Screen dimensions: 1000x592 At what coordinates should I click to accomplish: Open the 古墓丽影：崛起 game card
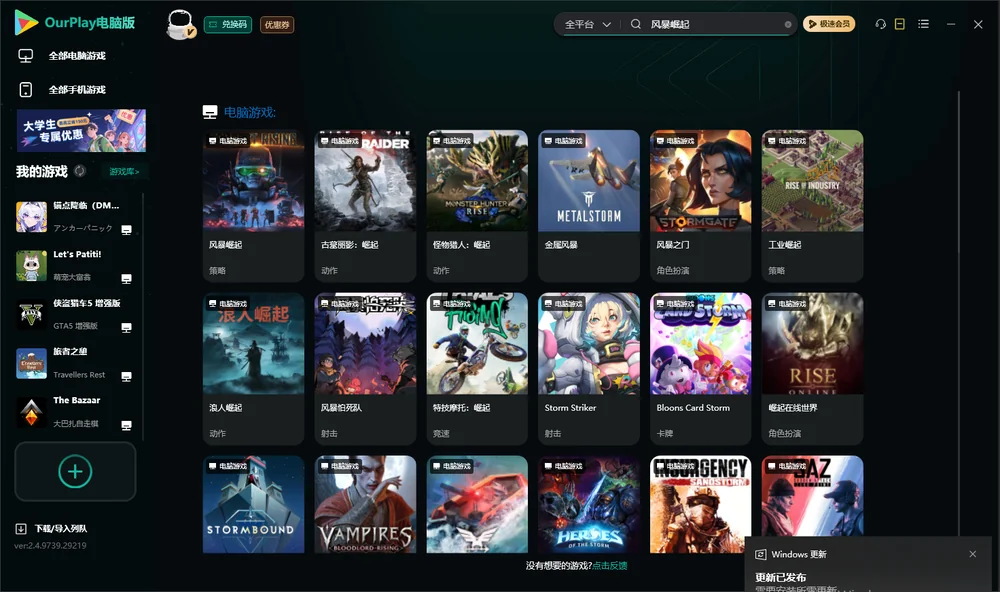pos(365,205)
